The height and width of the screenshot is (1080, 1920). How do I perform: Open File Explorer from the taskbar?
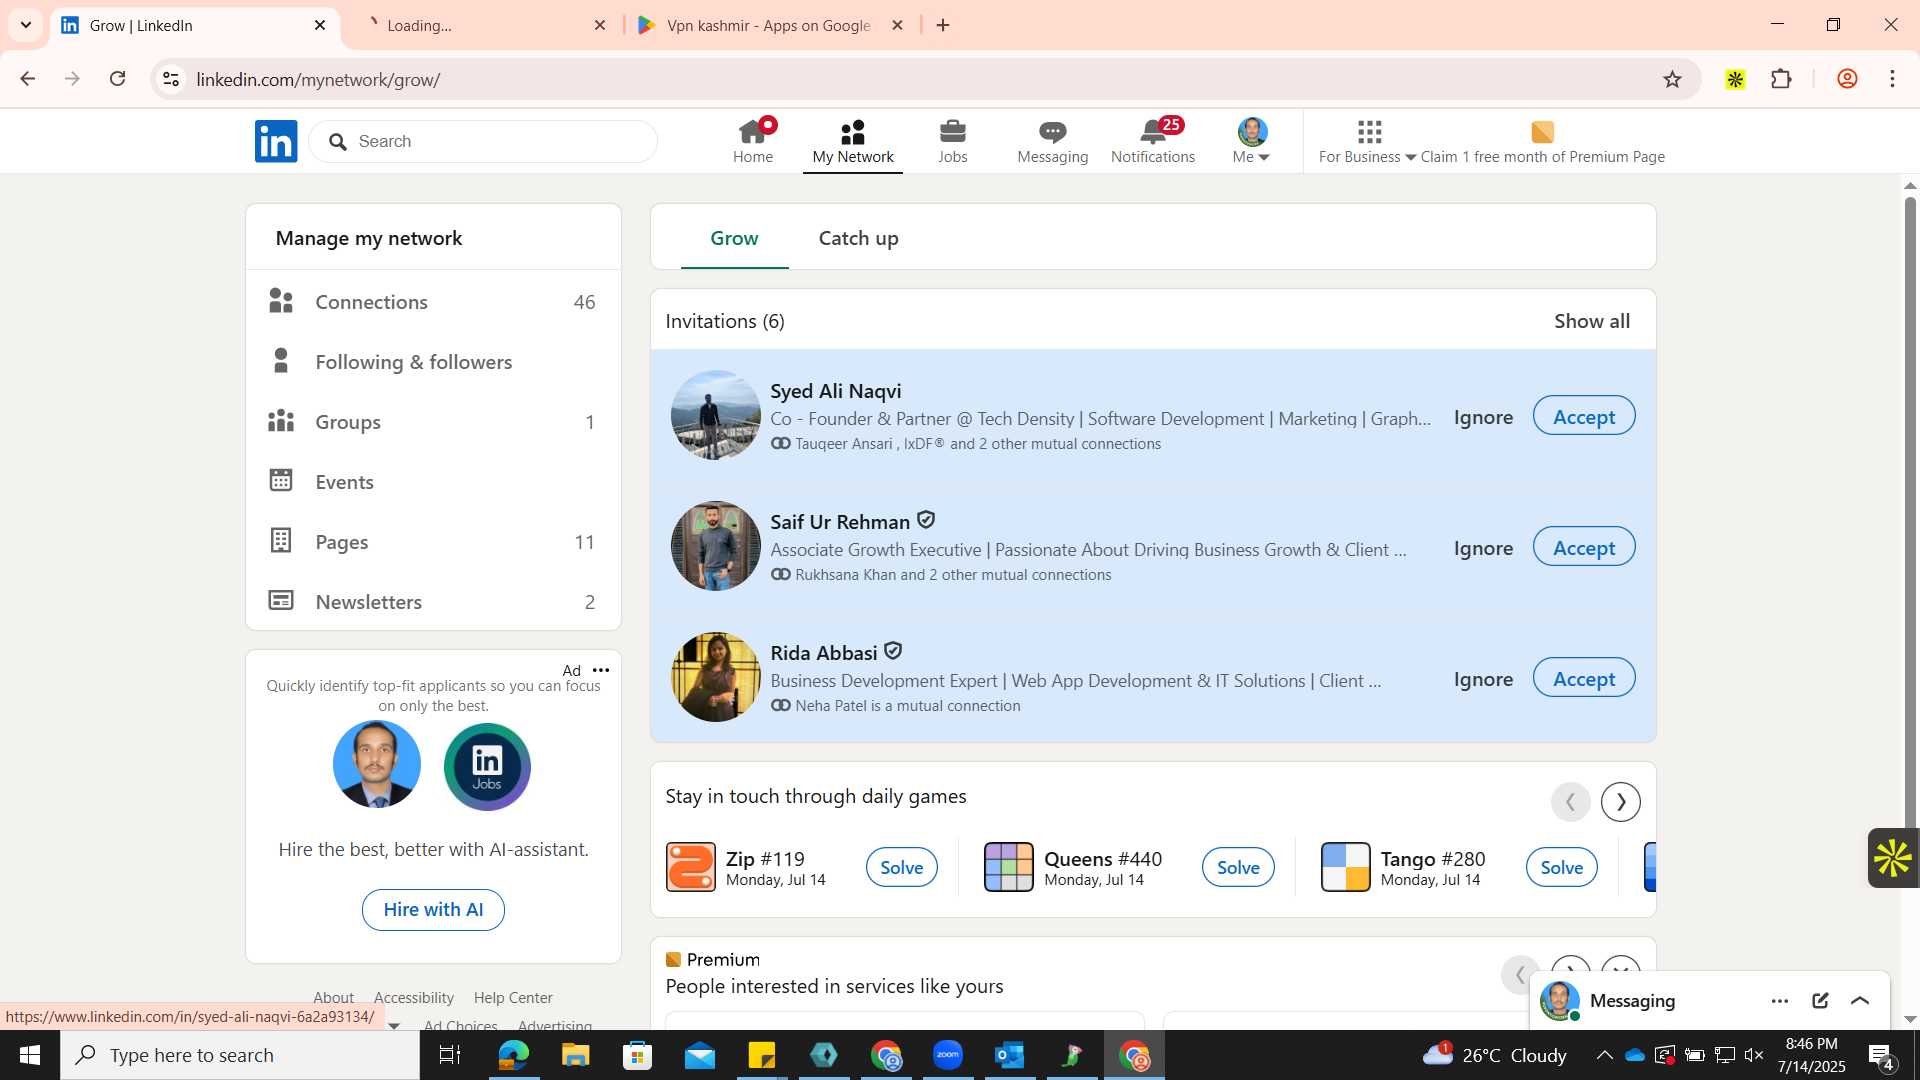click(575, 1055)
